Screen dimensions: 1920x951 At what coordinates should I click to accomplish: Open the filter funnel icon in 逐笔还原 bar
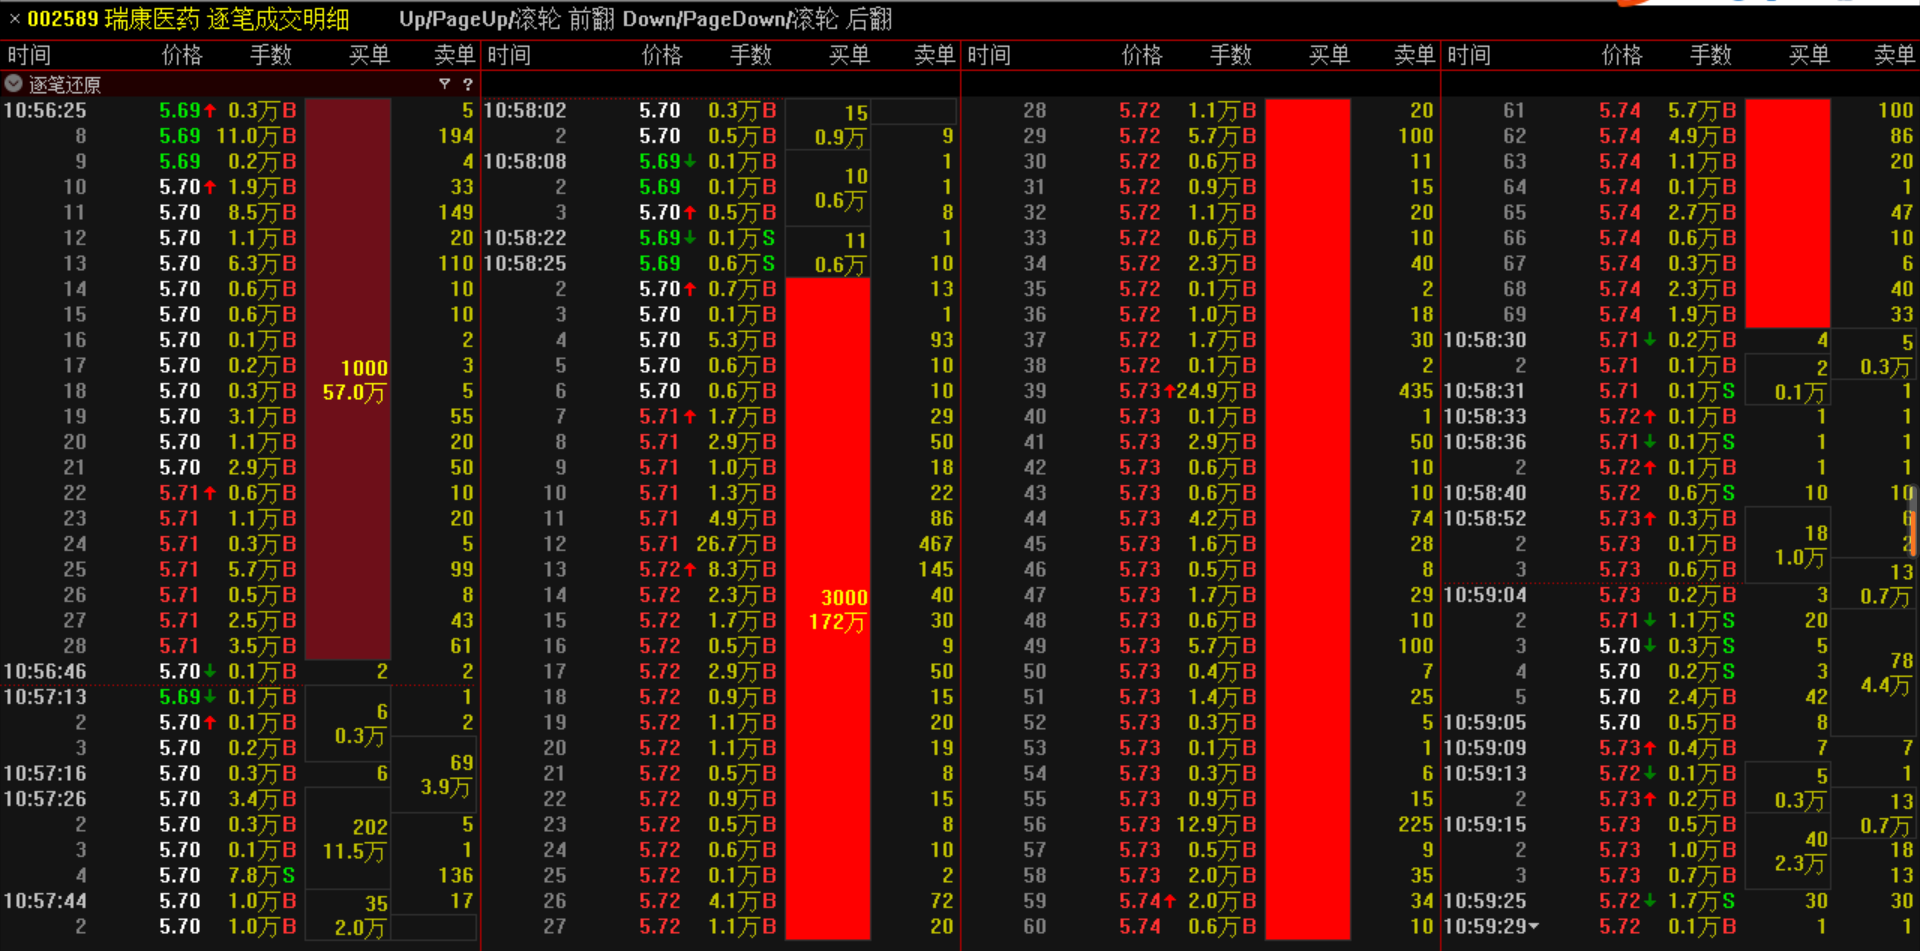444,84
